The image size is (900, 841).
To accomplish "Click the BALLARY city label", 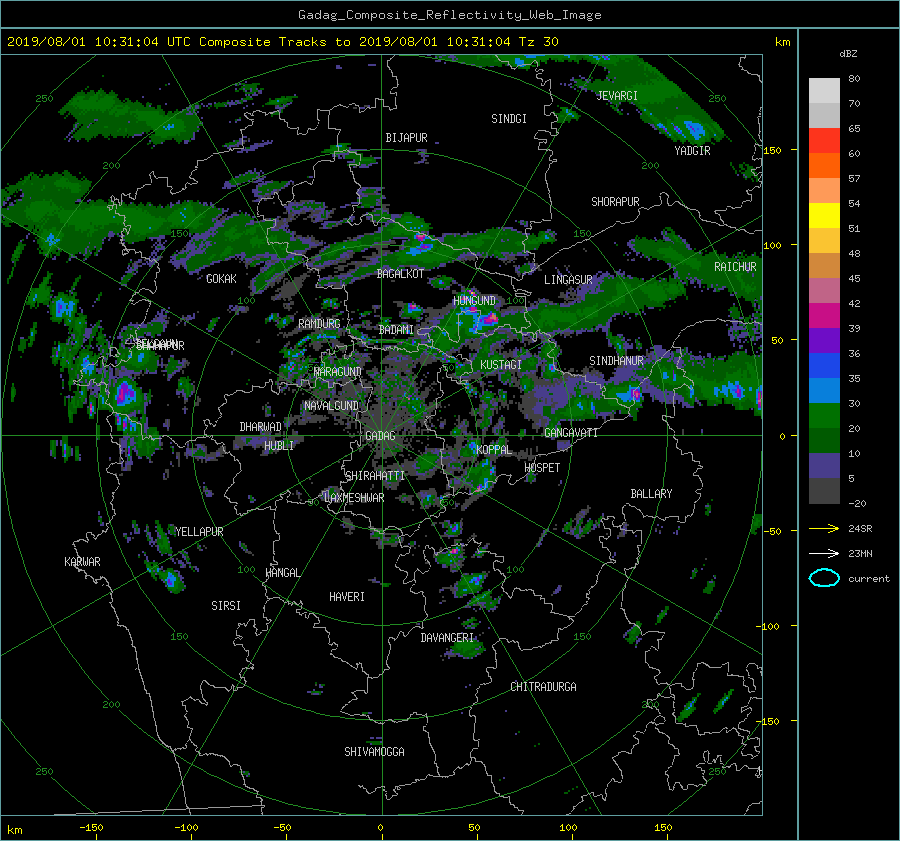I will [x=651, y=494].
